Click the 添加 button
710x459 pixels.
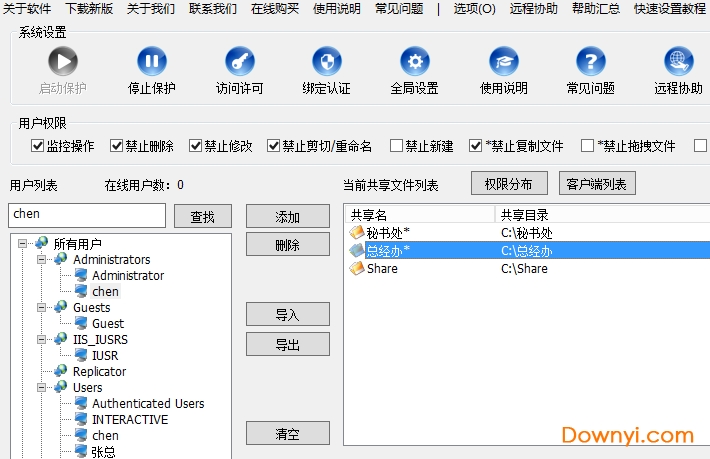(288, 216)
